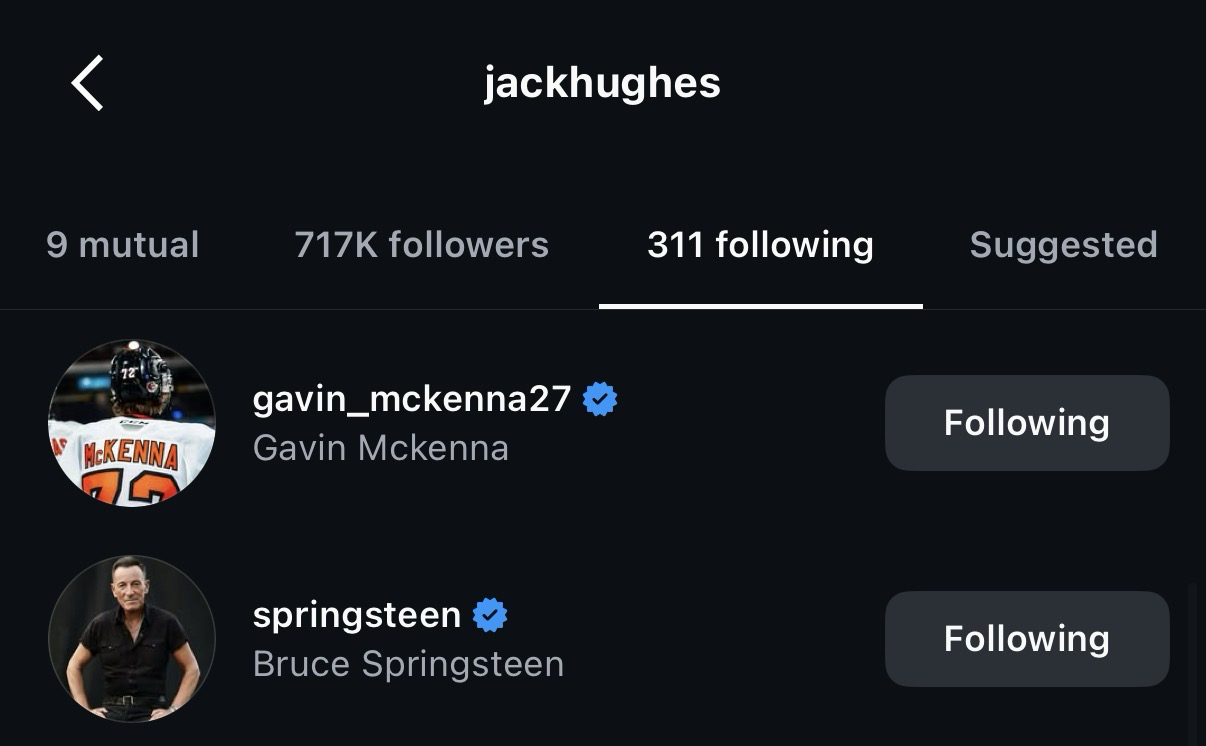Screen dimensions: 1206x746
Task: Select the 311 following tab
Action: (x=760, y=245)
